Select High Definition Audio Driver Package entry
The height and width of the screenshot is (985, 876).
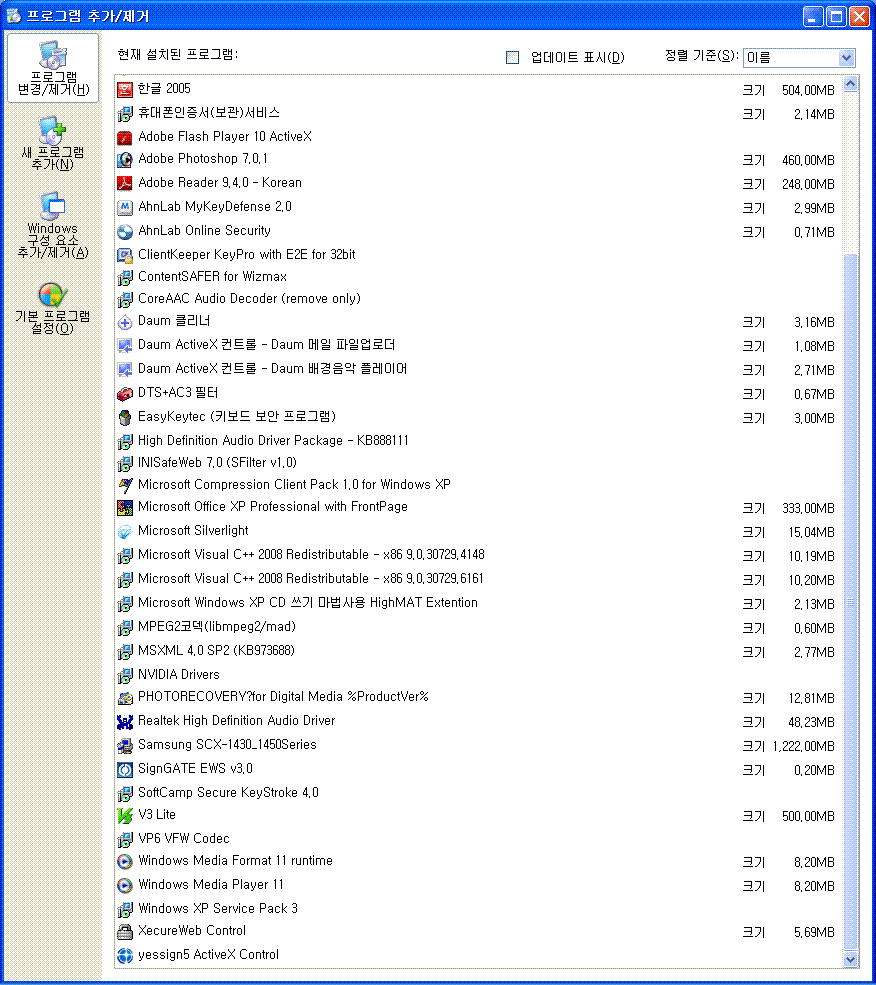pos(478,441)
